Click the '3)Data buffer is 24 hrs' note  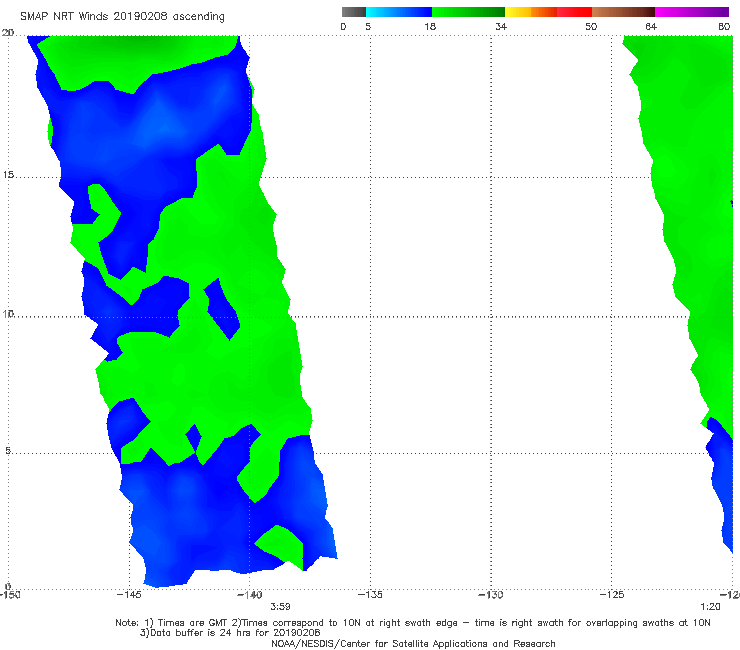pyautogui.click(x=230, y=633)
